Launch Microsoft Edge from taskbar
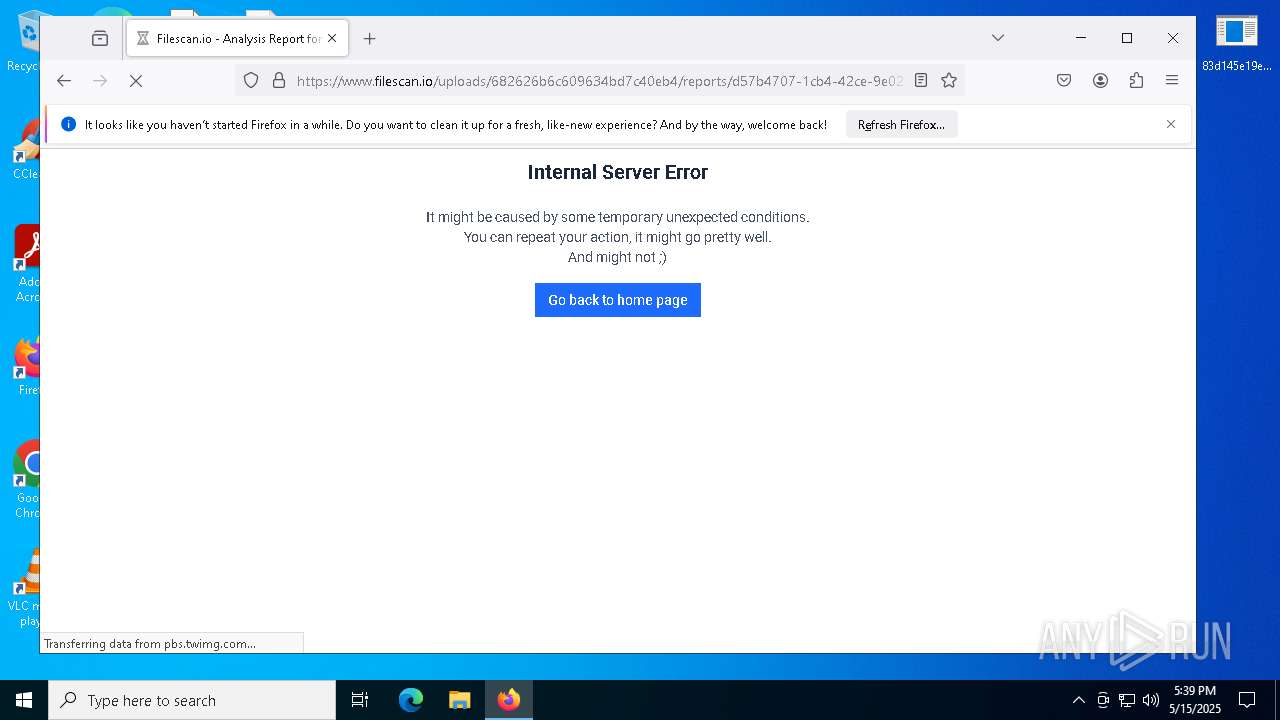1280x720 pixels. click(411, 700)
